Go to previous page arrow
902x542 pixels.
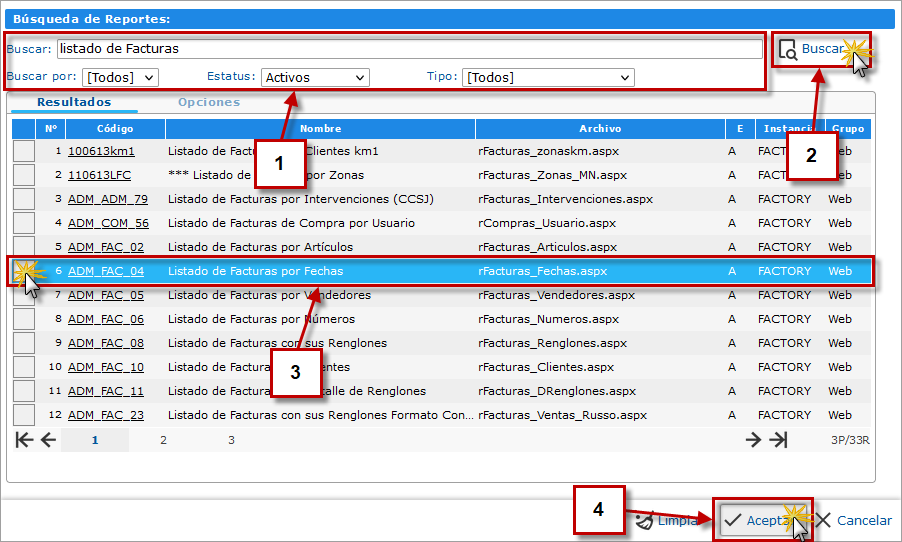pyautogui.click(x=48, y=440)
